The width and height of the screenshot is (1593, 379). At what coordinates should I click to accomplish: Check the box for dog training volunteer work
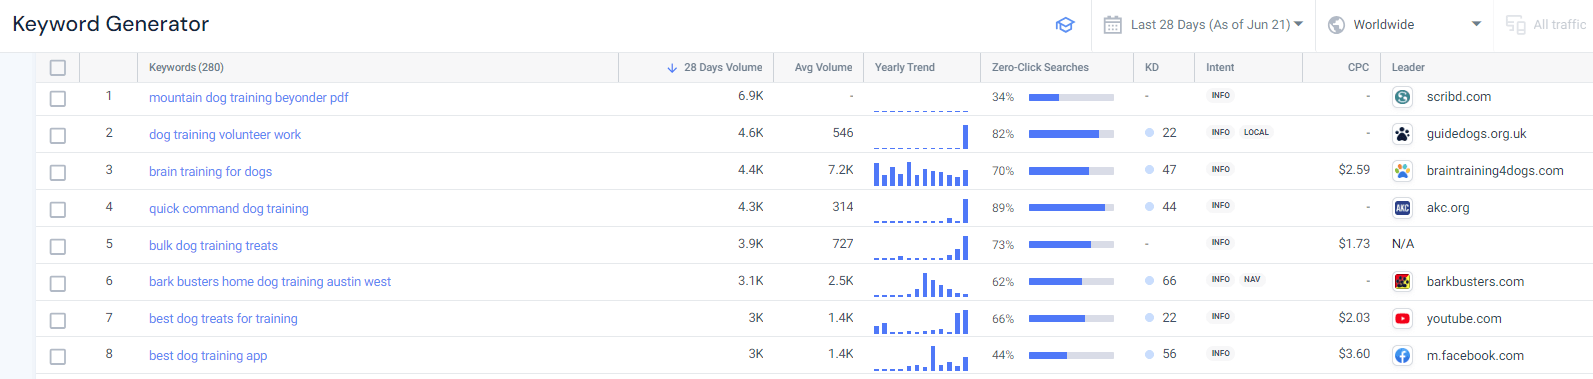pos(58,136)
